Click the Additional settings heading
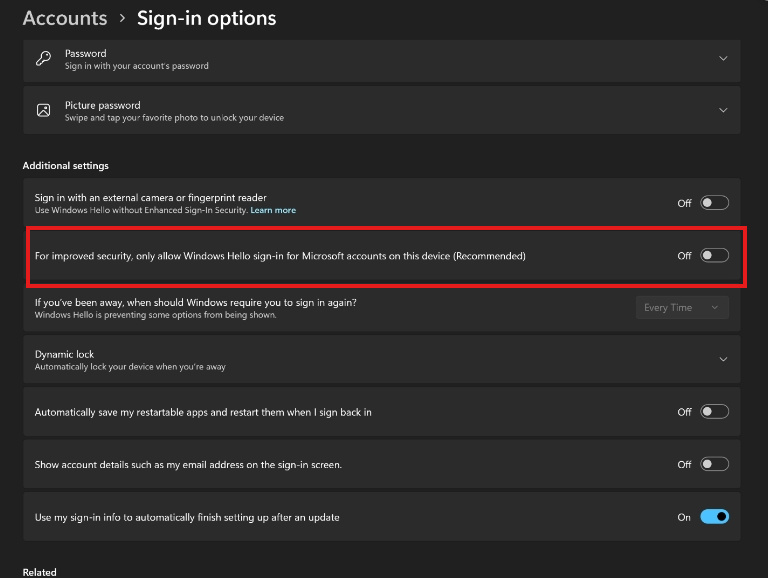This screenshot has height=578, width=768. tap(65, 165)
